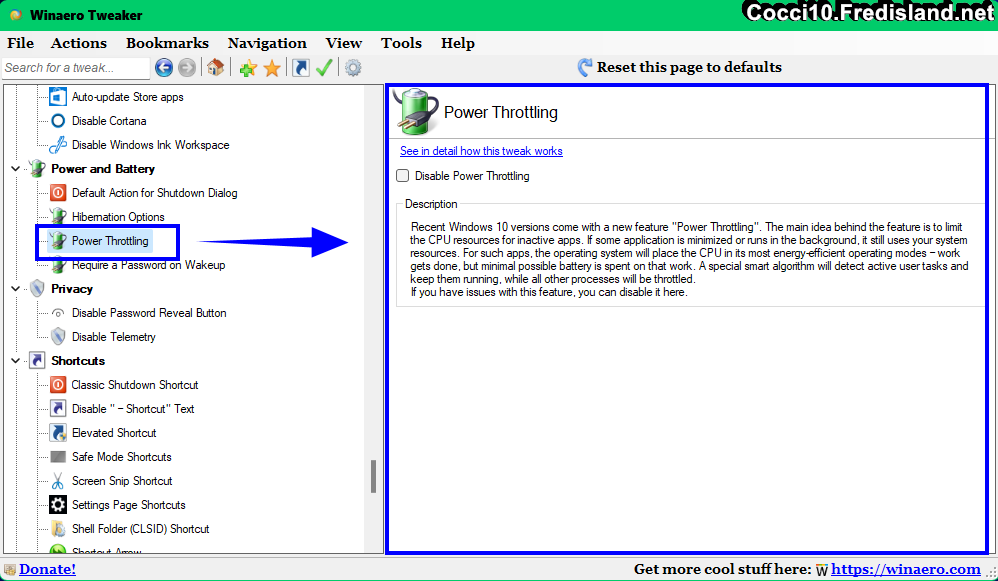Screen dimensions: 998x581
Task: Open the View menu
Action: pos(344,43)
